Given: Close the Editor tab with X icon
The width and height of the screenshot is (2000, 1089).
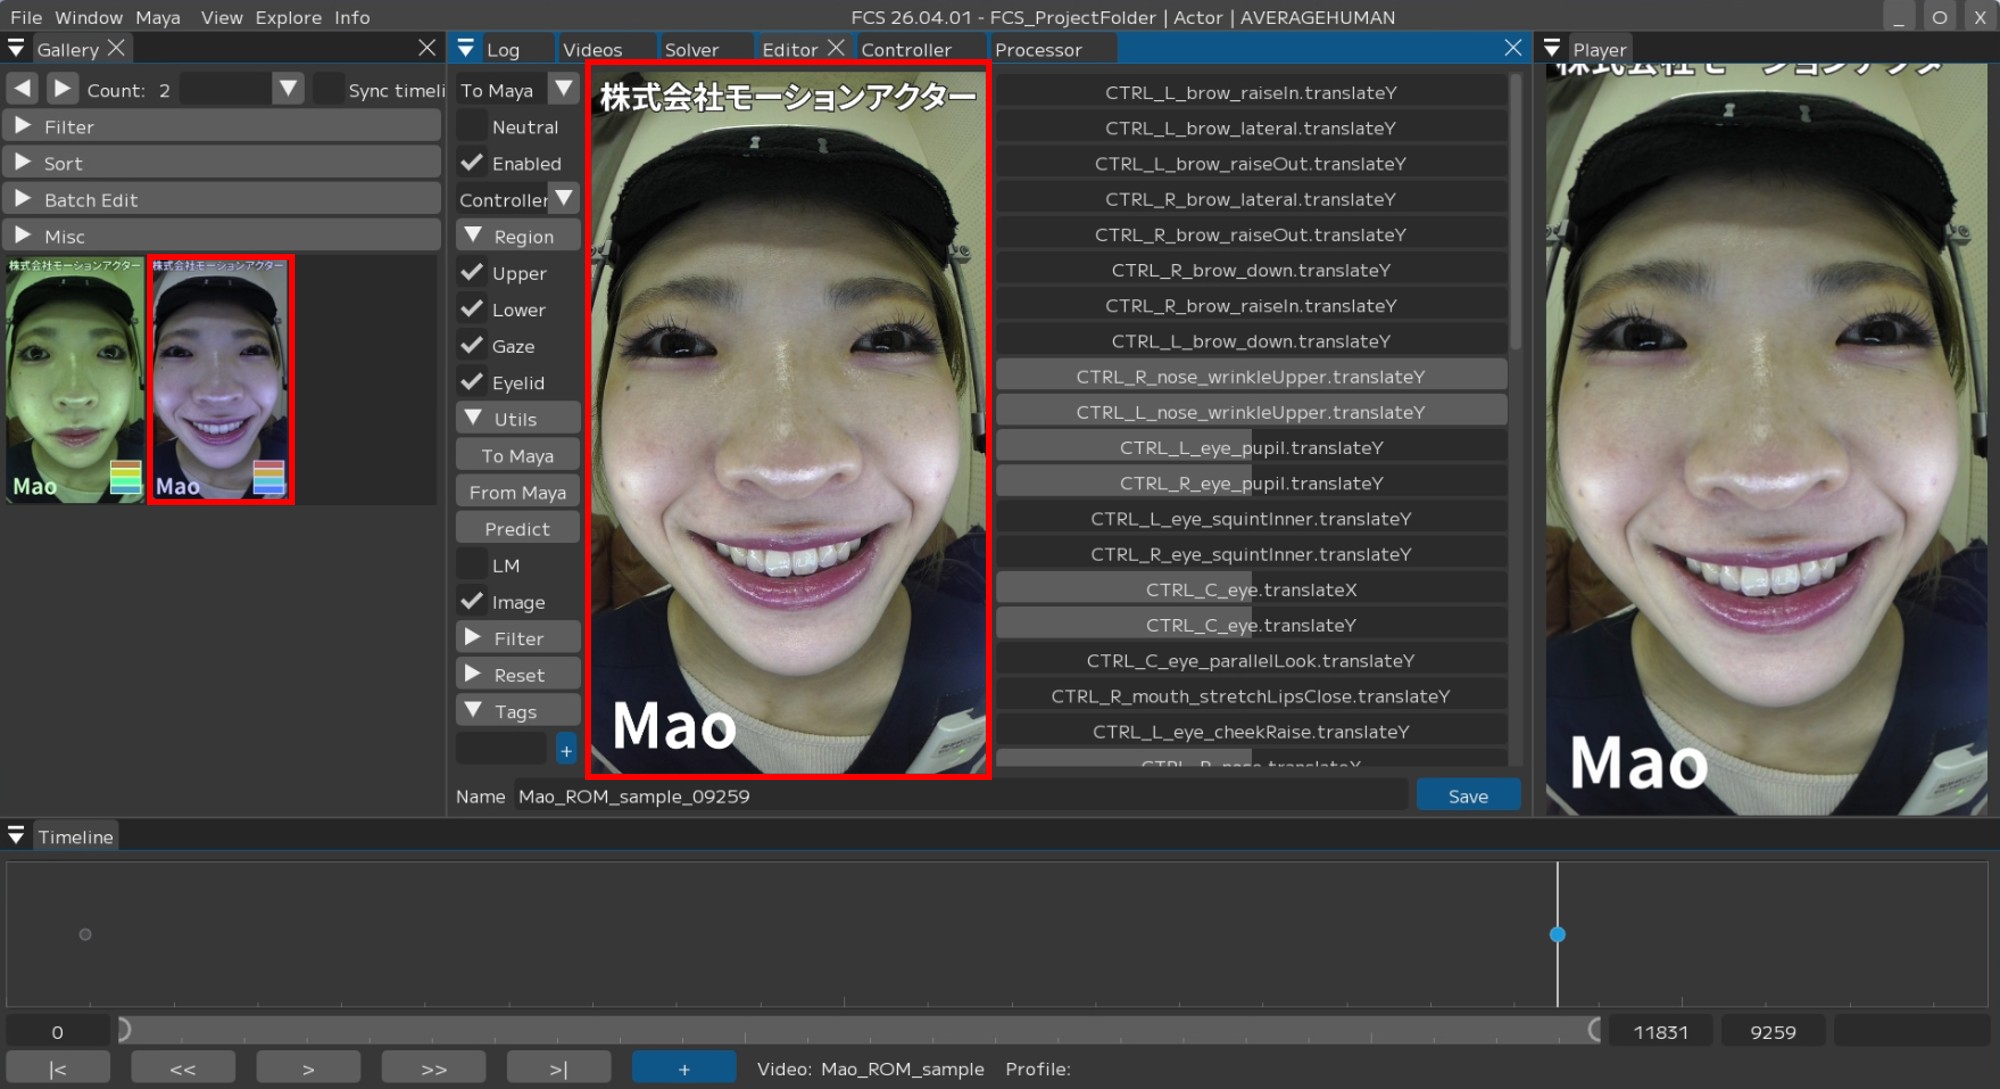Looking at the screenshot, I should pos(836,48).
